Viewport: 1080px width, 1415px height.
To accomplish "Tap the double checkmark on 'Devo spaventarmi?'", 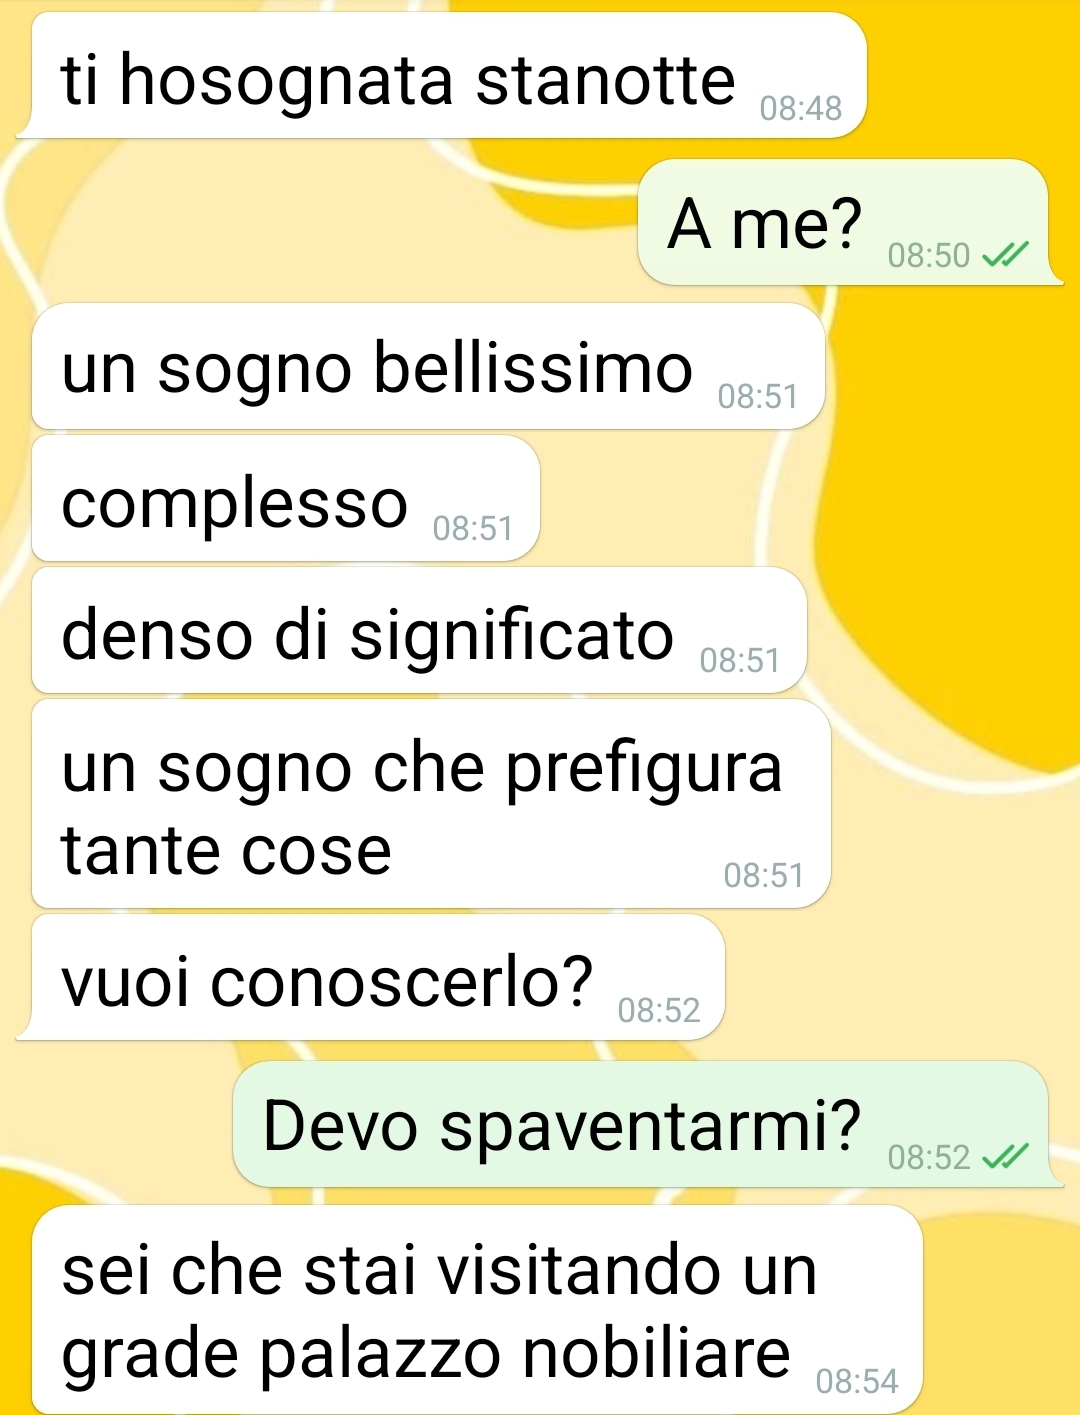I will point(1004,1157).
